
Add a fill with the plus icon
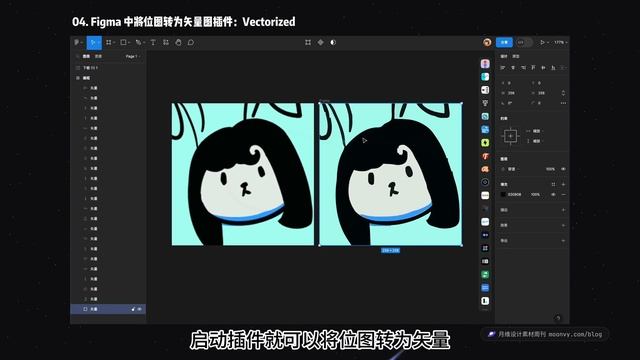(x=563, y=184)
